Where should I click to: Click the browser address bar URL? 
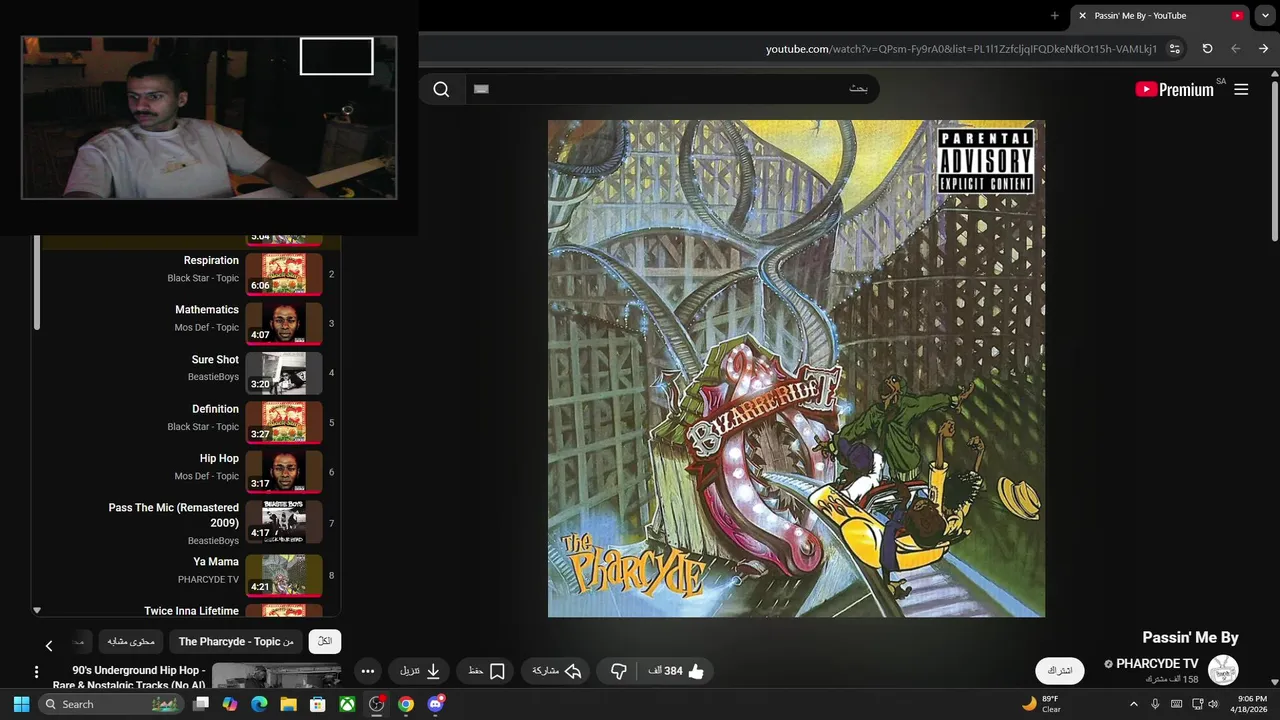[x=961, y=49]
